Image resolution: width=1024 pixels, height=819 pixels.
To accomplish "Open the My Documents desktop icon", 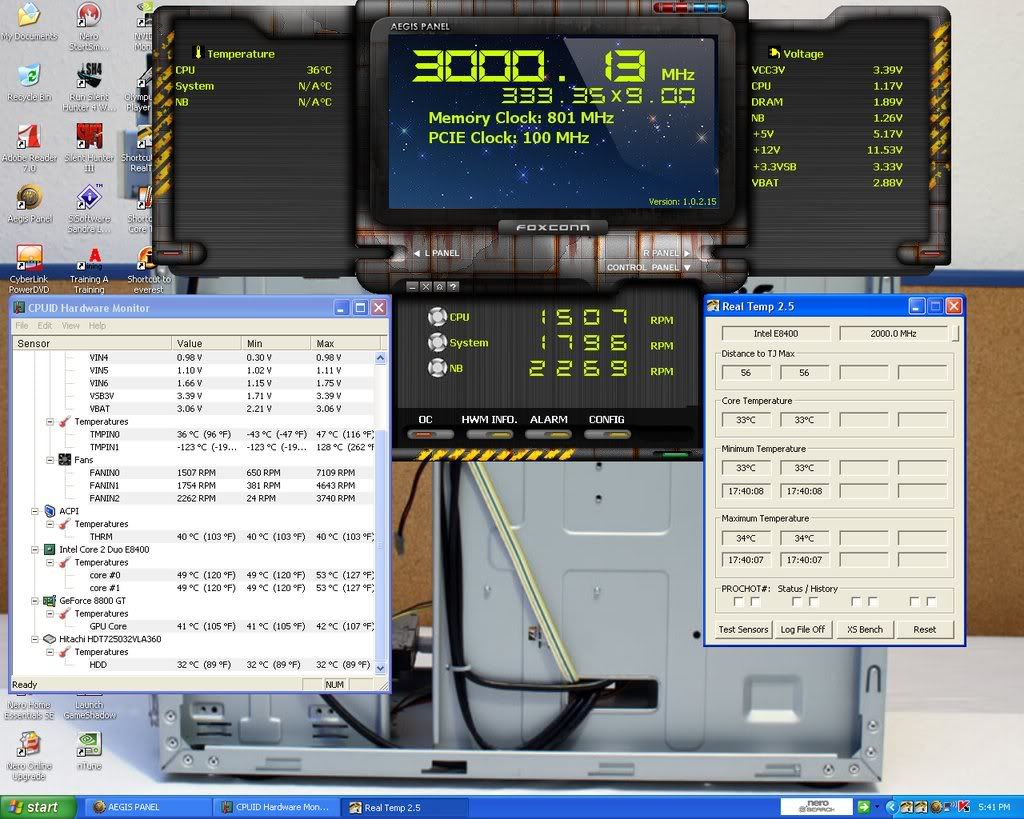I will [29, 23].
